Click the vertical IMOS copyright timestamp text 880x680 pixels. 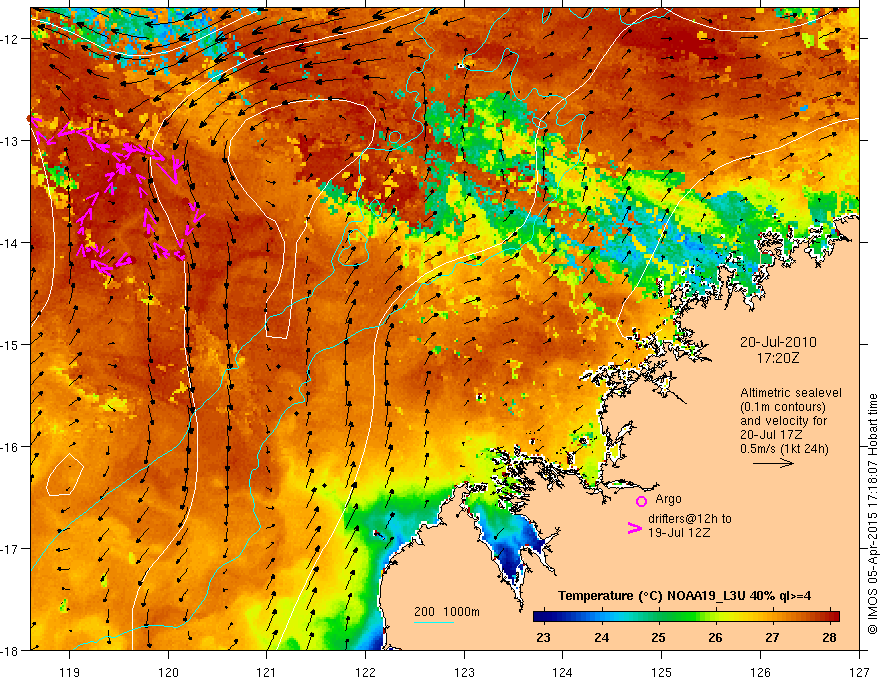click(x=872, y=514)
